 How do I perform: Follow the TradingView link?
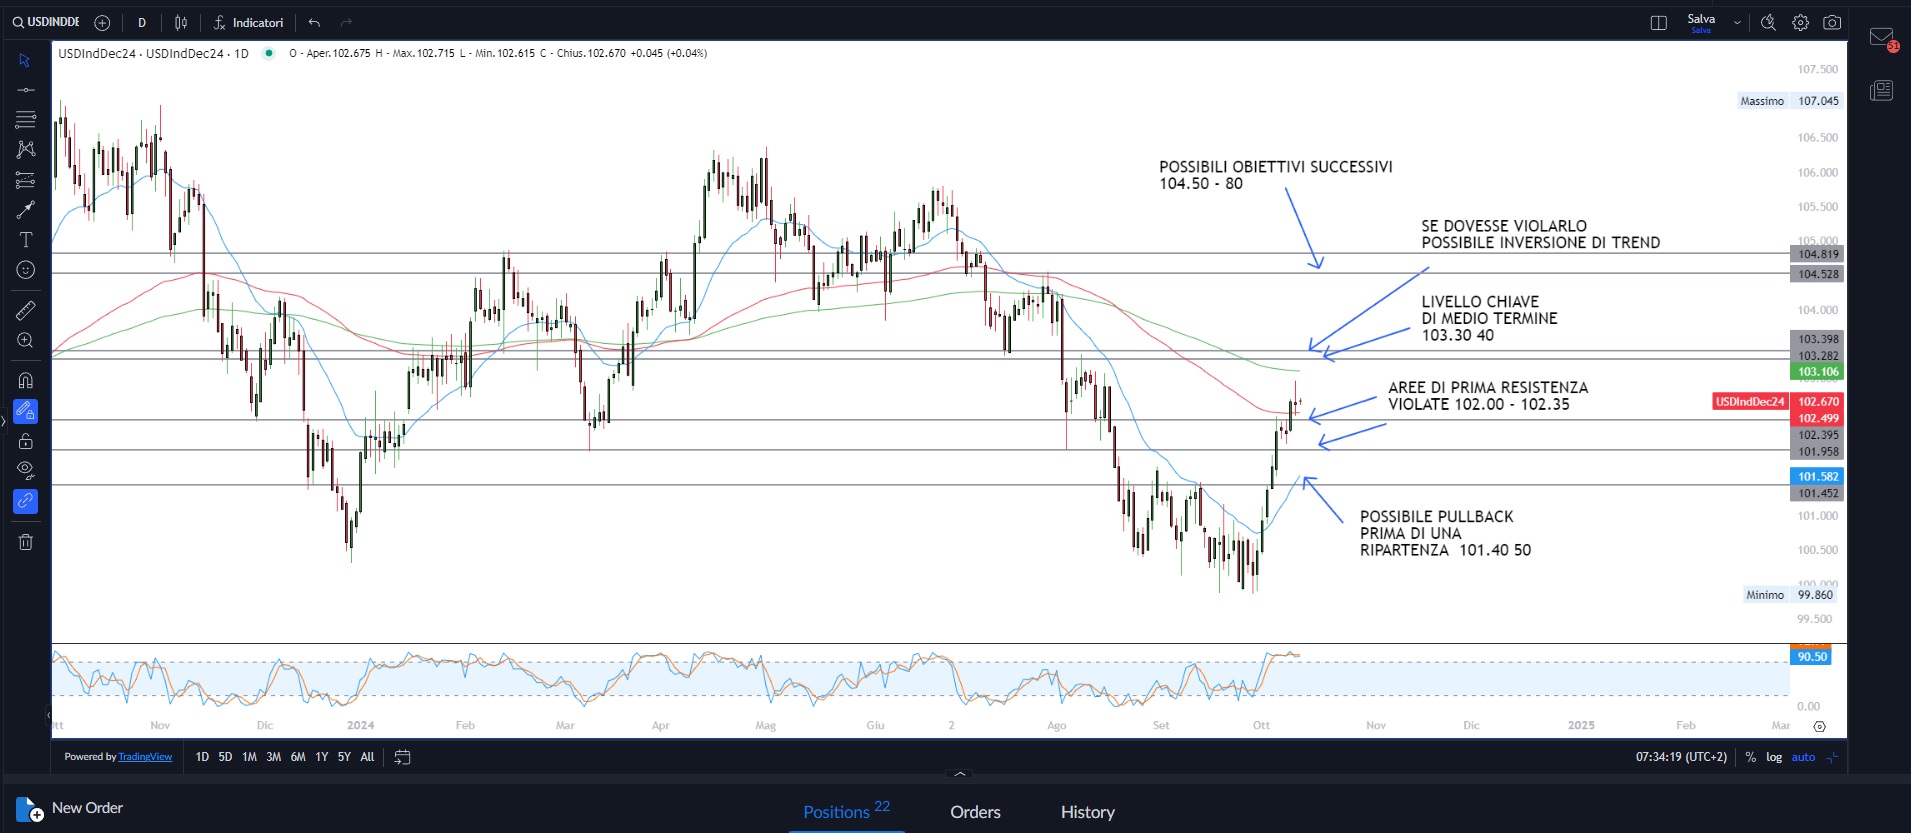coord(145,757)
